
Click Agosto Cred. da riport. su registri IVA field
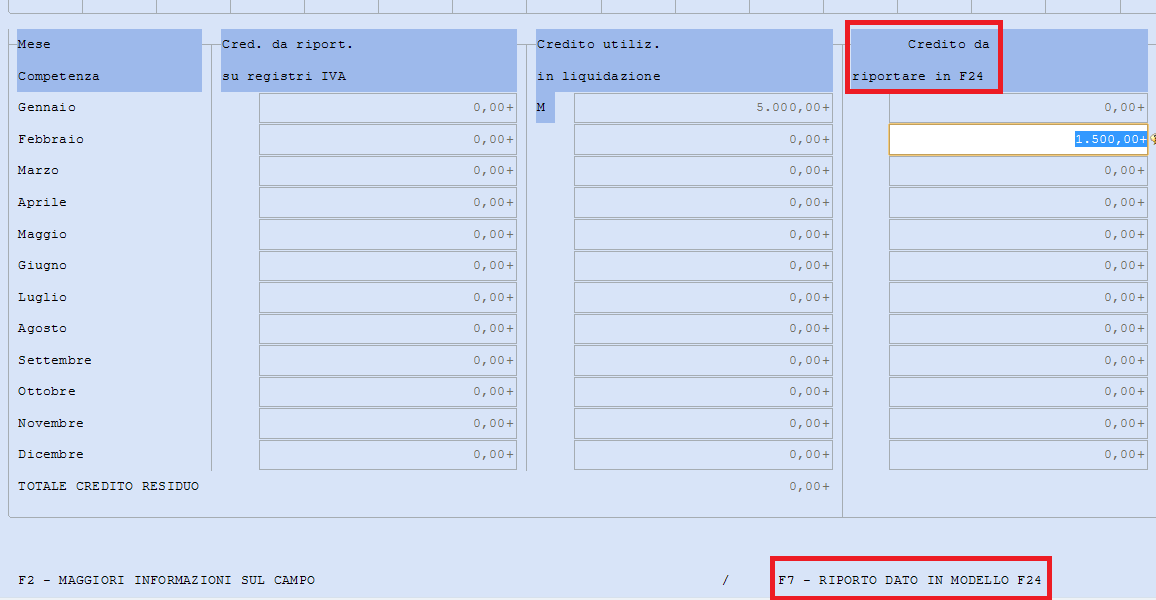[x=388, y=329]
